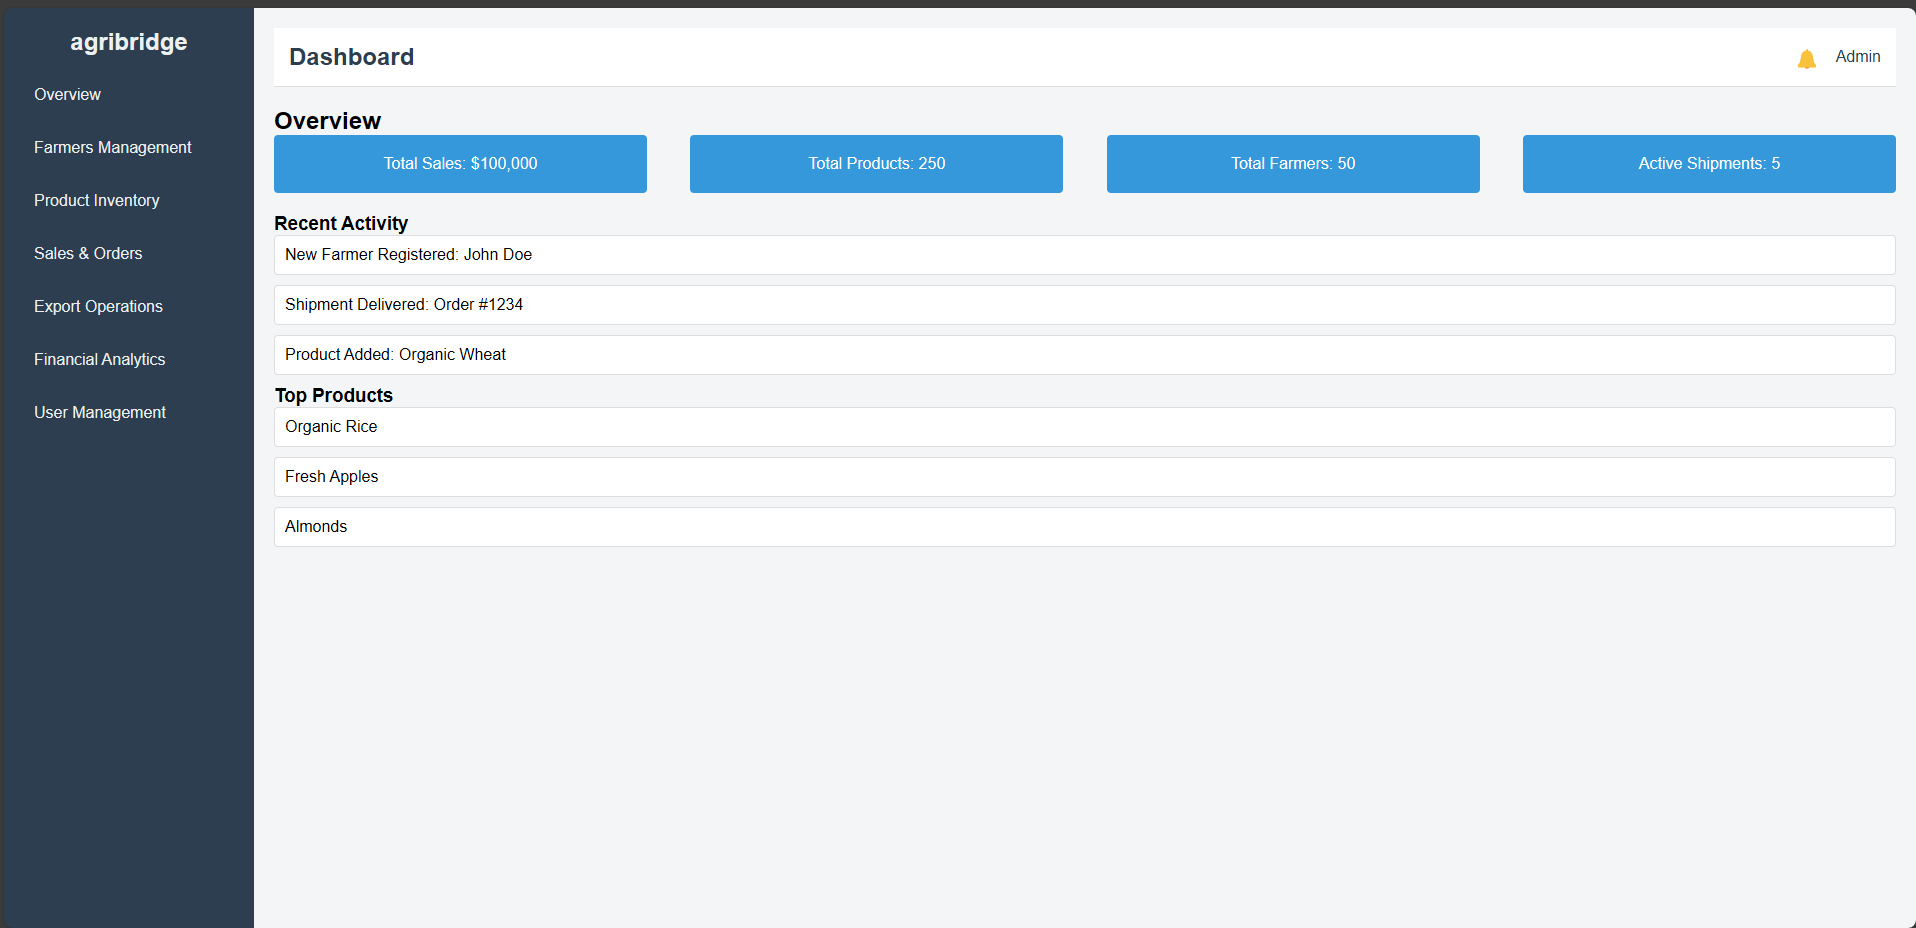
Task: Open the Total Farmers: 50 card
Action: [x=1293, y=164]
